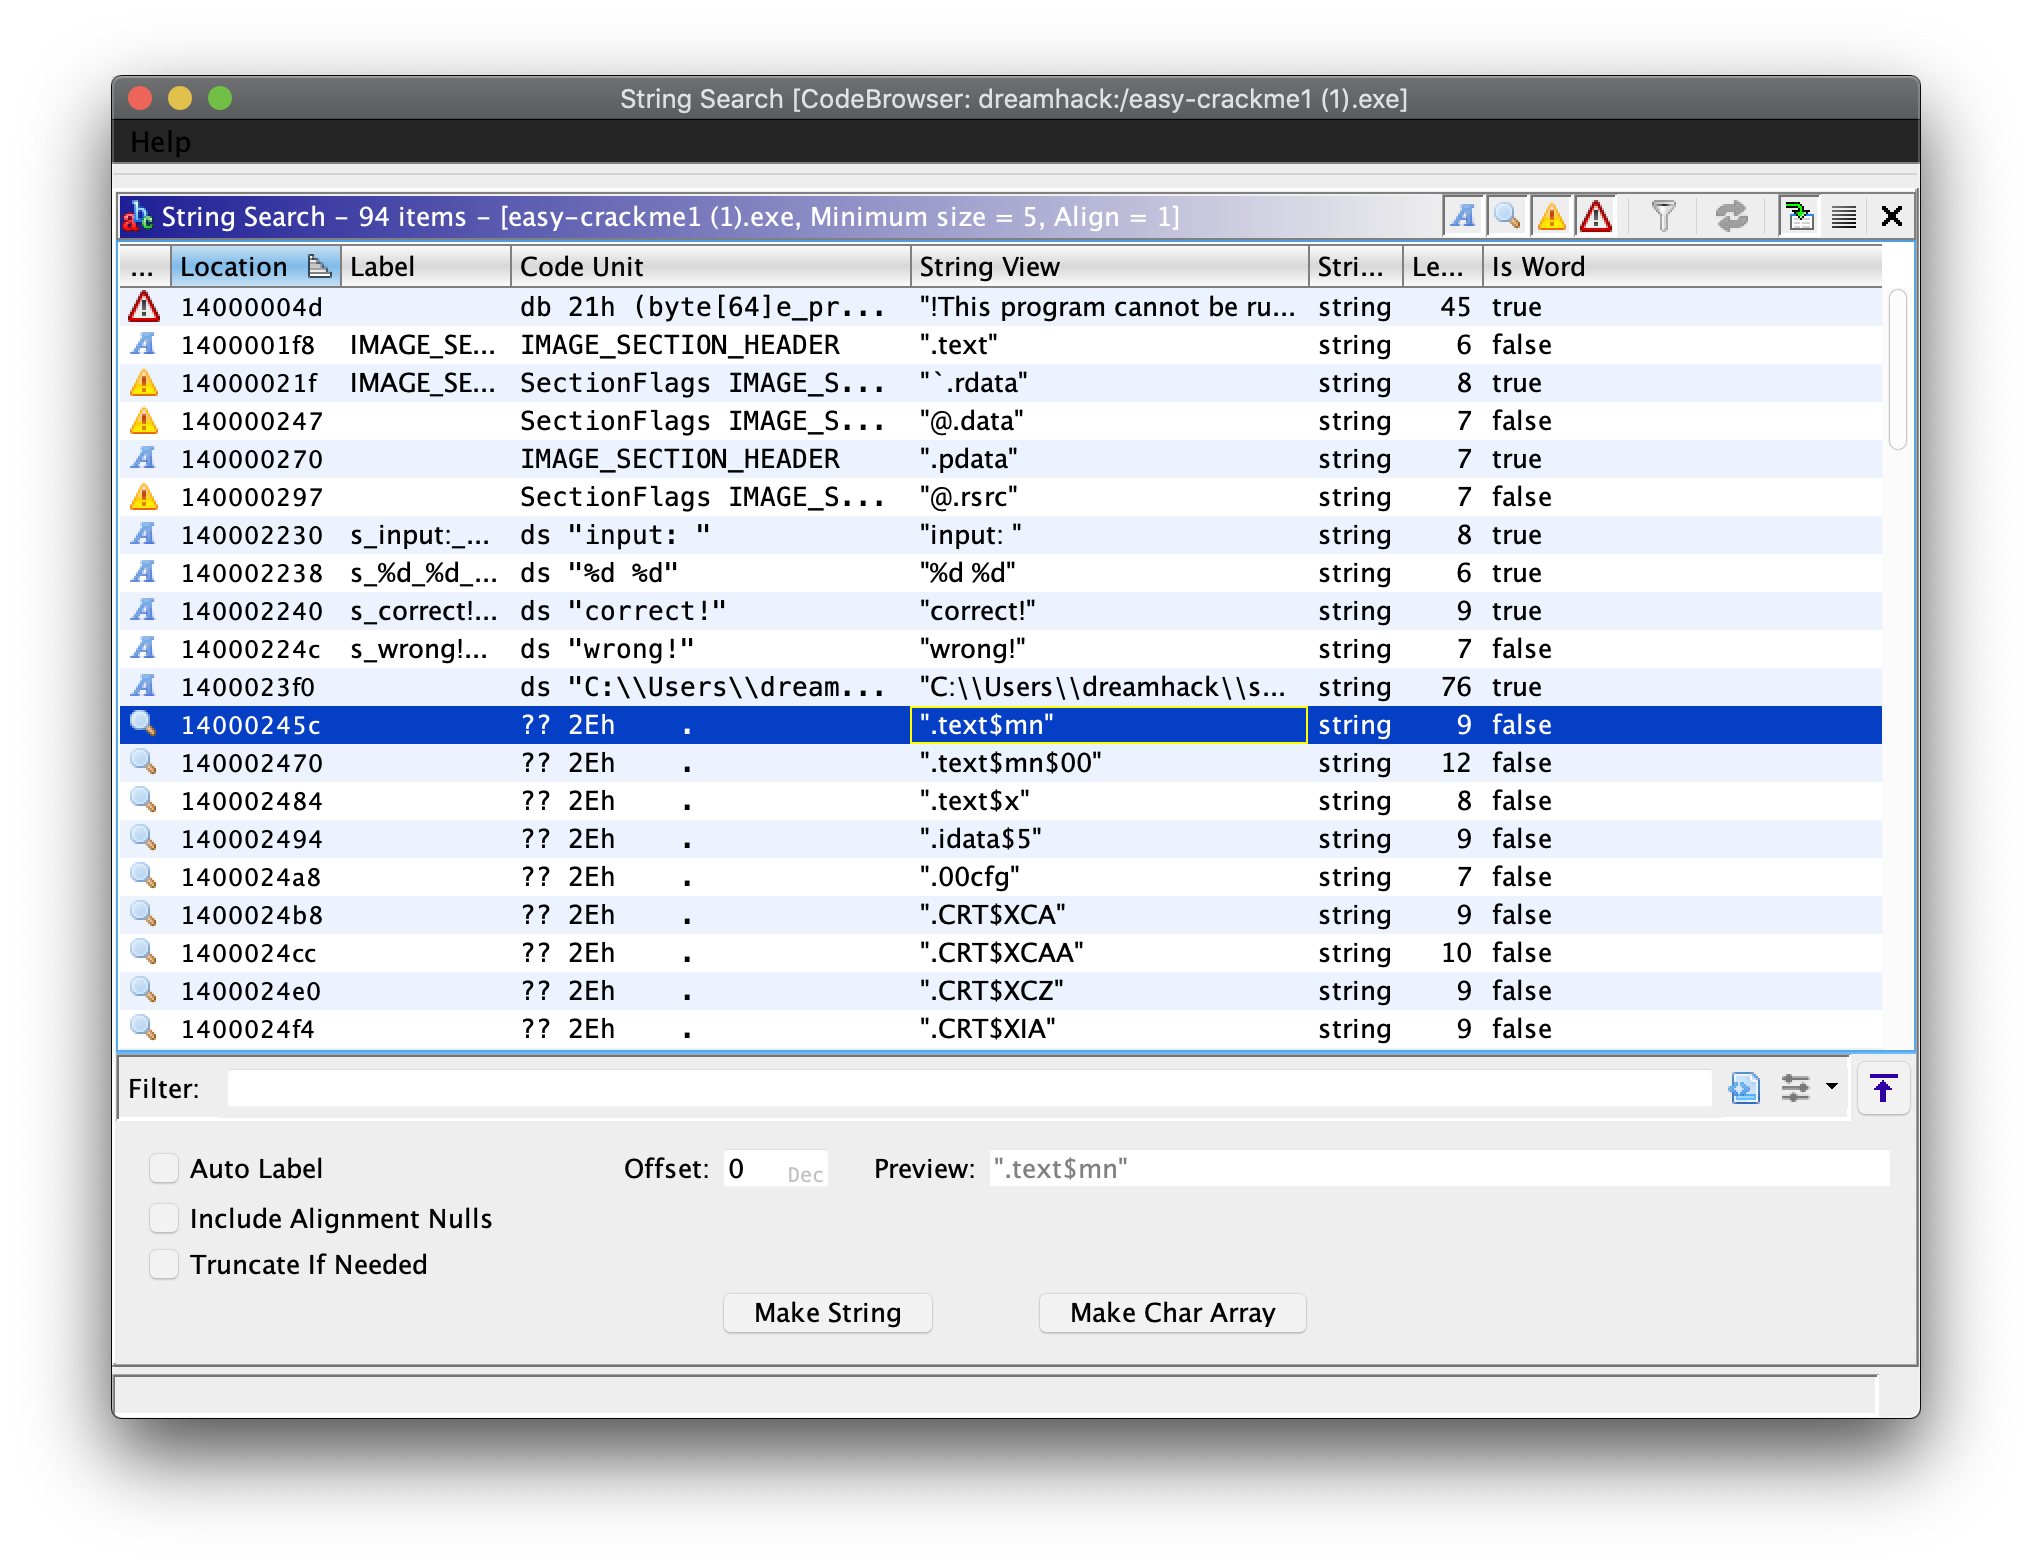Screen dimensions: 2032x1566
Task: Open filter options dropdown arrow
Action: (x=1832, y=1087)
